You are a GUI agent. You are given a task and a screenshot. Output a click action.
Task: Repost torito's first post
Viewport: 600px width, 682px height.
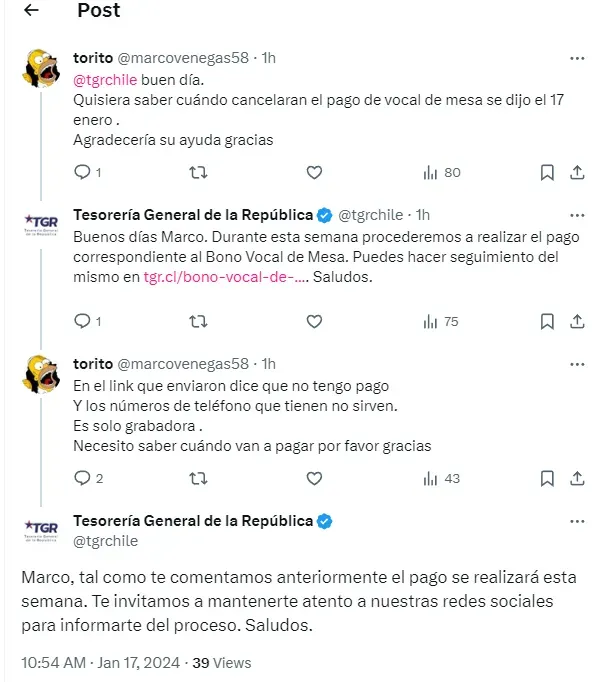tap(198, 173)
